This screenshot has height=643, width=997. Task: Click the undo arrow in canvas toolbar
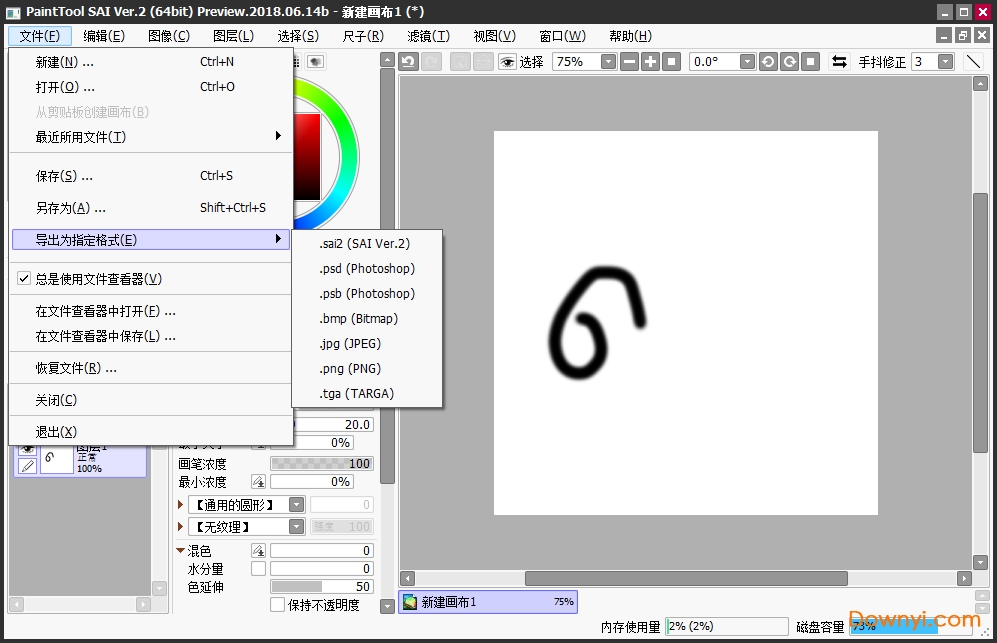(x=408, y=62)
